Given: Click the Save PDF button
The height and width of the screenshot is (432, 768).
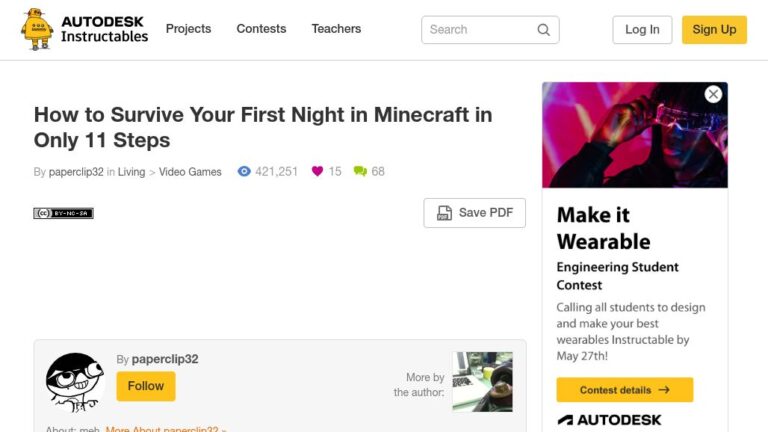Looking at the screenshot, I should pyautogui.click(x=475, y=213).
